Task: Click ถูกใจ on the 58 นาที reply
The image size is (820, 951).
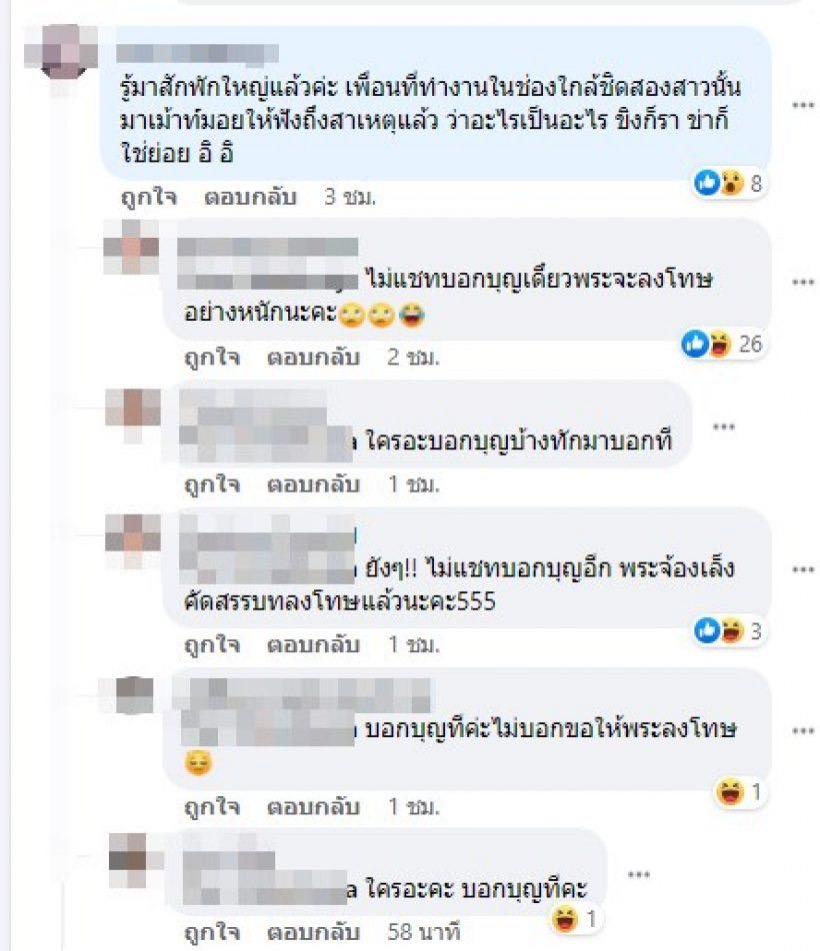Action: tap(212, 932)
